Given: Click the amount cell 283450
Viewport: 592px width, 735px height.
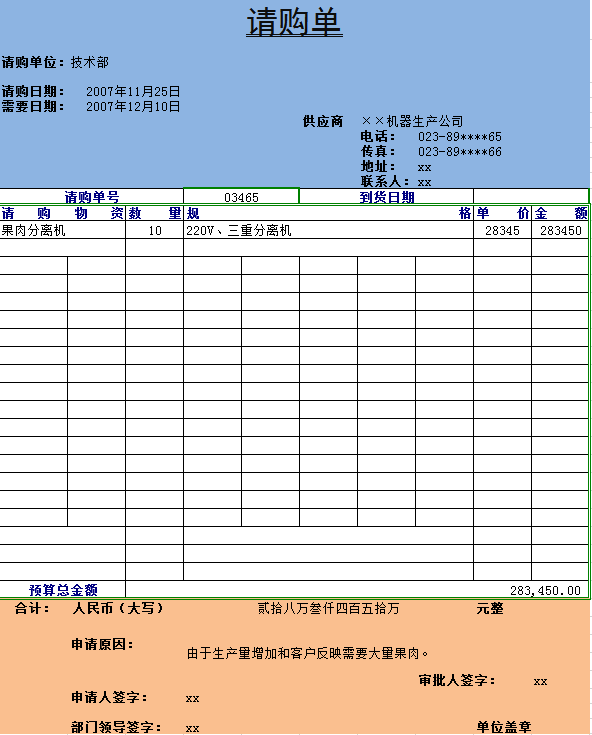Looking at the screenshot, I should pyautogui.click(x=560, y=230).
